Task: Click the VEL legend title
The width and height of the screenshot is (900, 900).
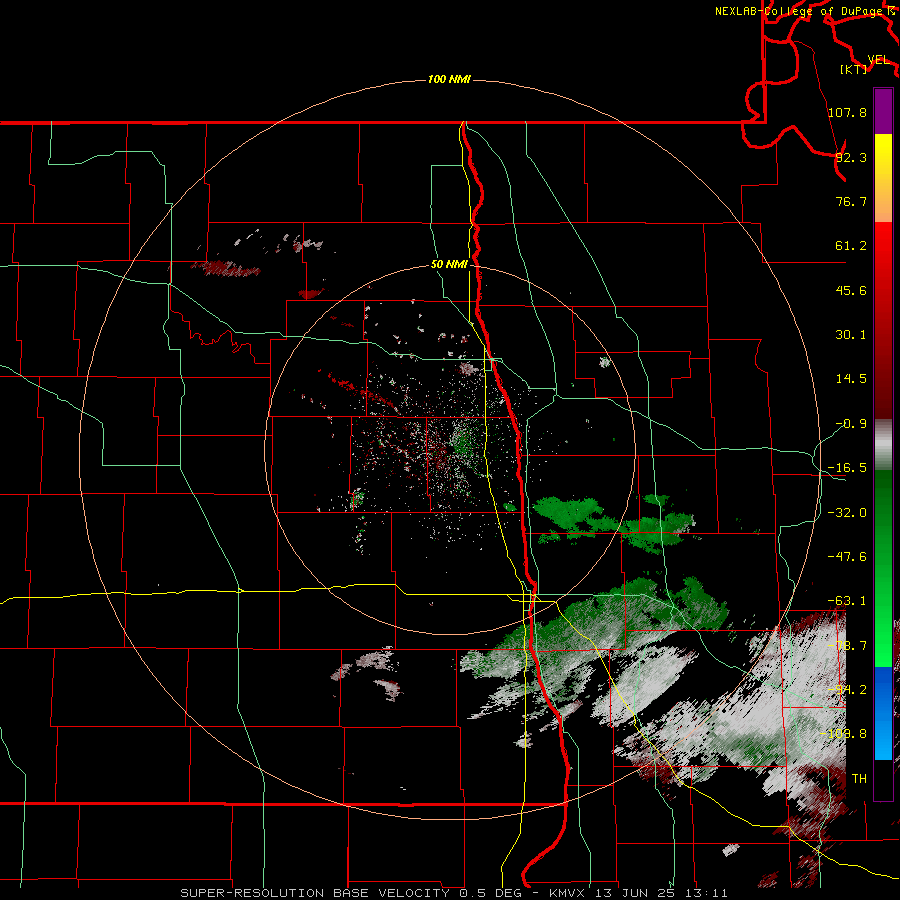Action: click(x=878, y=60)
